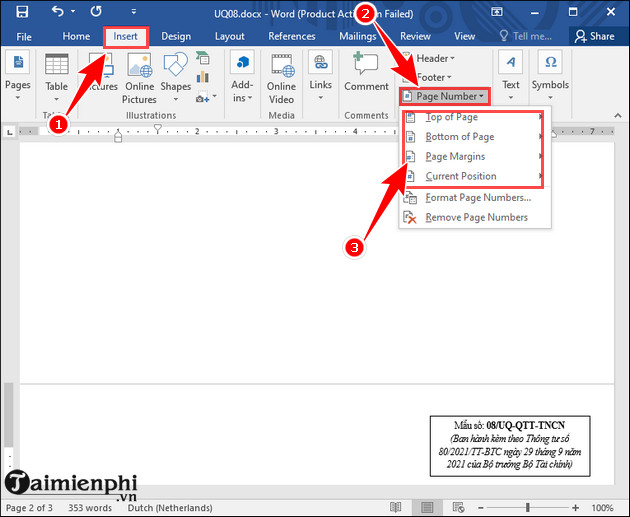Screen dimensions: 630x517
Task: Expand the Links dropdown
Action: pos(321,76)
